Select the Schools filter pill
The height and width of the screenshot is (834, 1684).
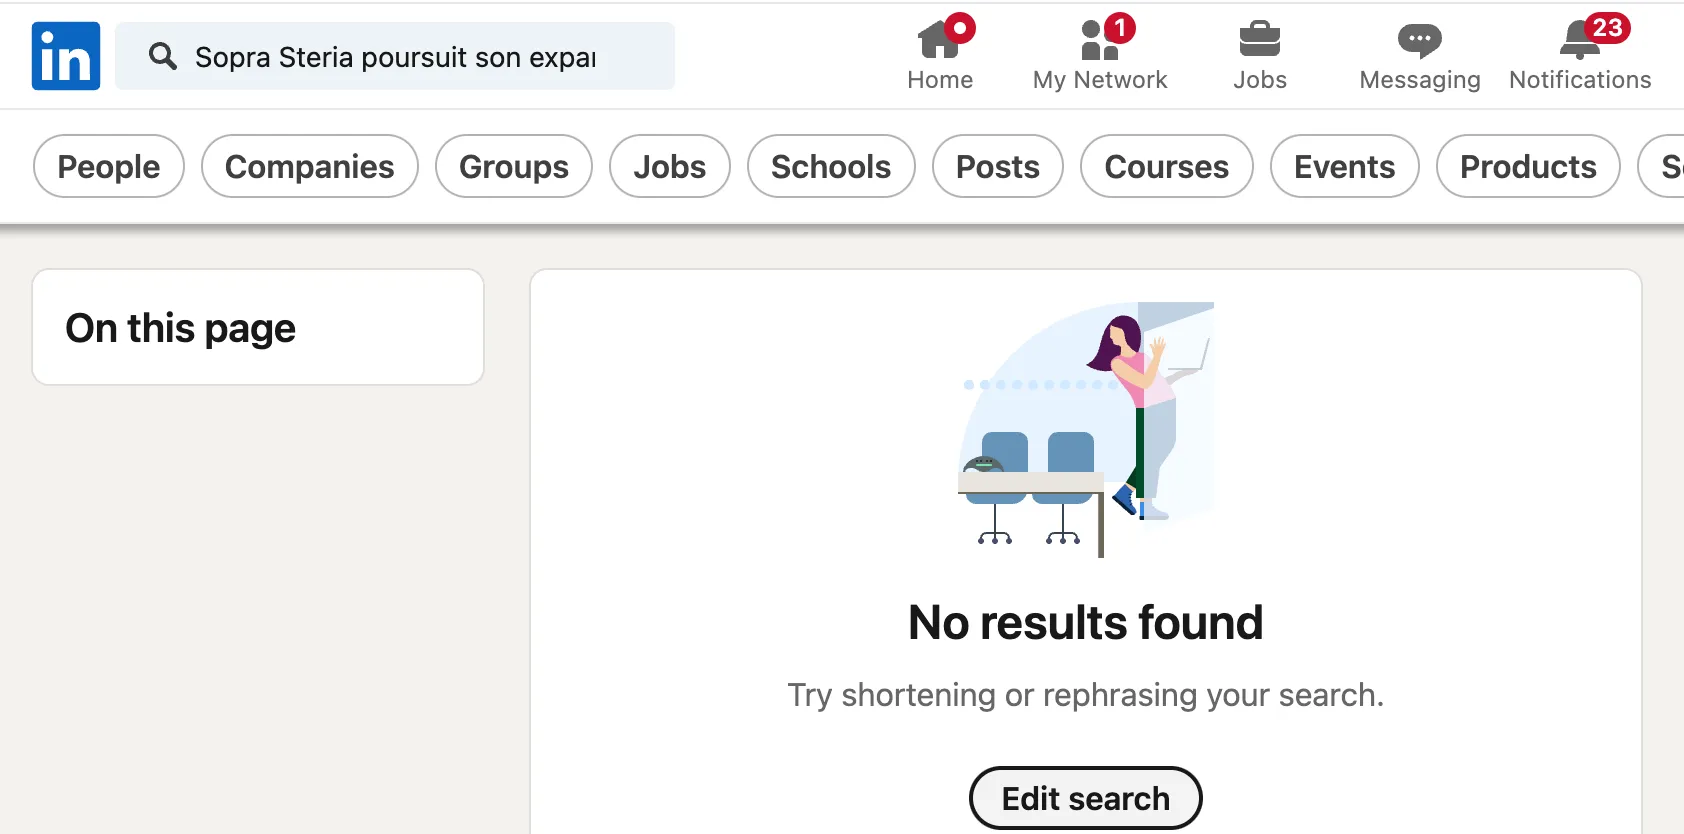point(831,166)
